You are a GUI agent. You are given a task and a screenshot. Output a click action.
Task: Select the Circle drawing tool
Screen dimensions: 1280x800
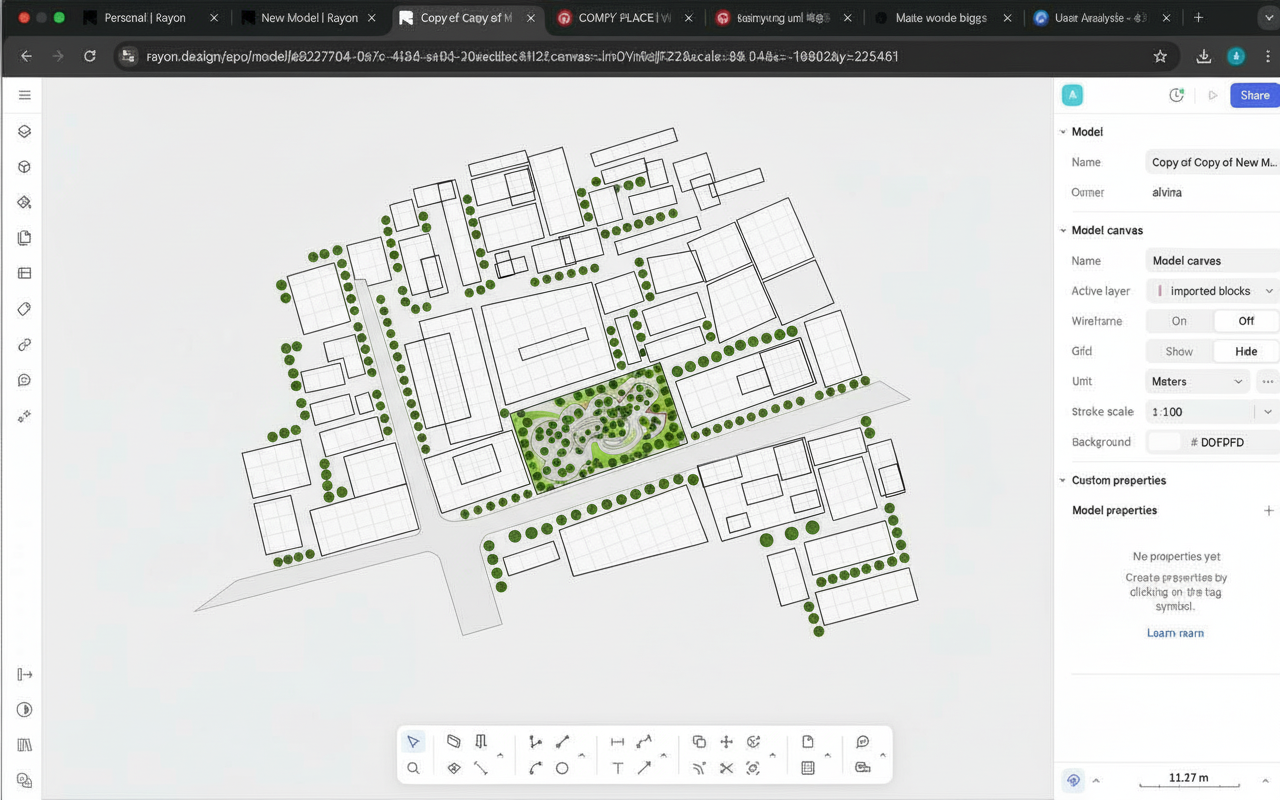click(562, 768)
